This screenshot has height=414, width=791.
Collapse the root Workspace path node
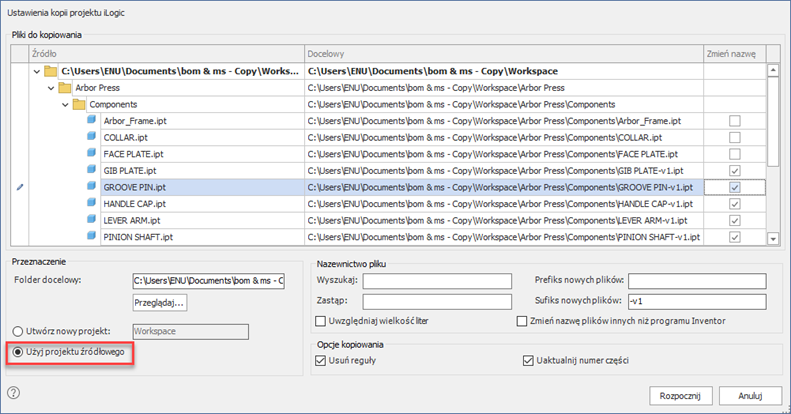click(x=37, y=71)
